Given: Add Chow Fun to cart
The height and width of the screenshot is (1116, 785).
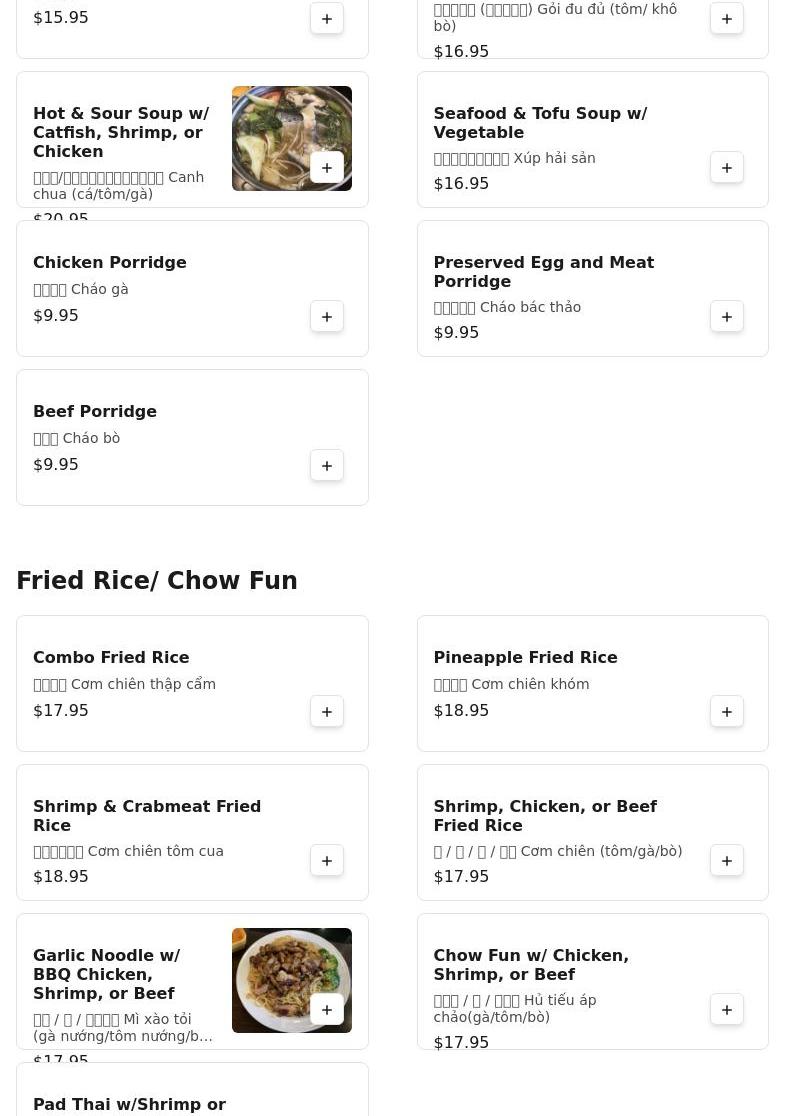Looking at the screenshot, I should (727, 1010).
